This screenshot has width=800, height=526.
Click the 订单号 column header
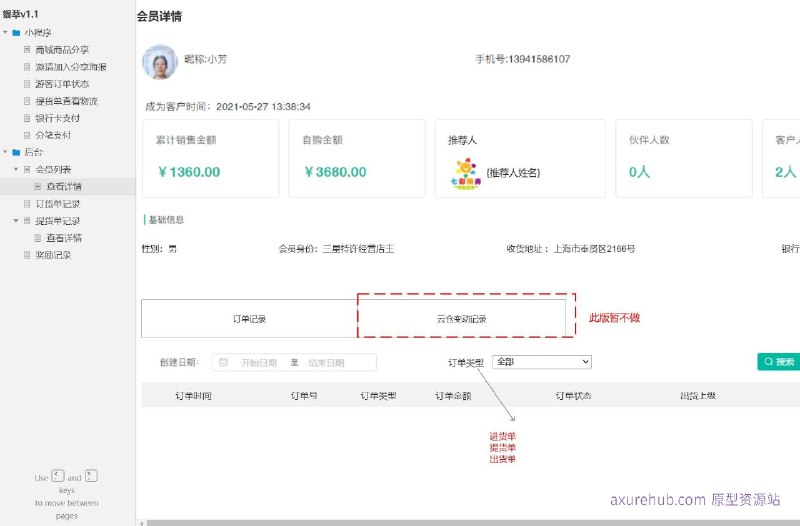pos(304,395)
